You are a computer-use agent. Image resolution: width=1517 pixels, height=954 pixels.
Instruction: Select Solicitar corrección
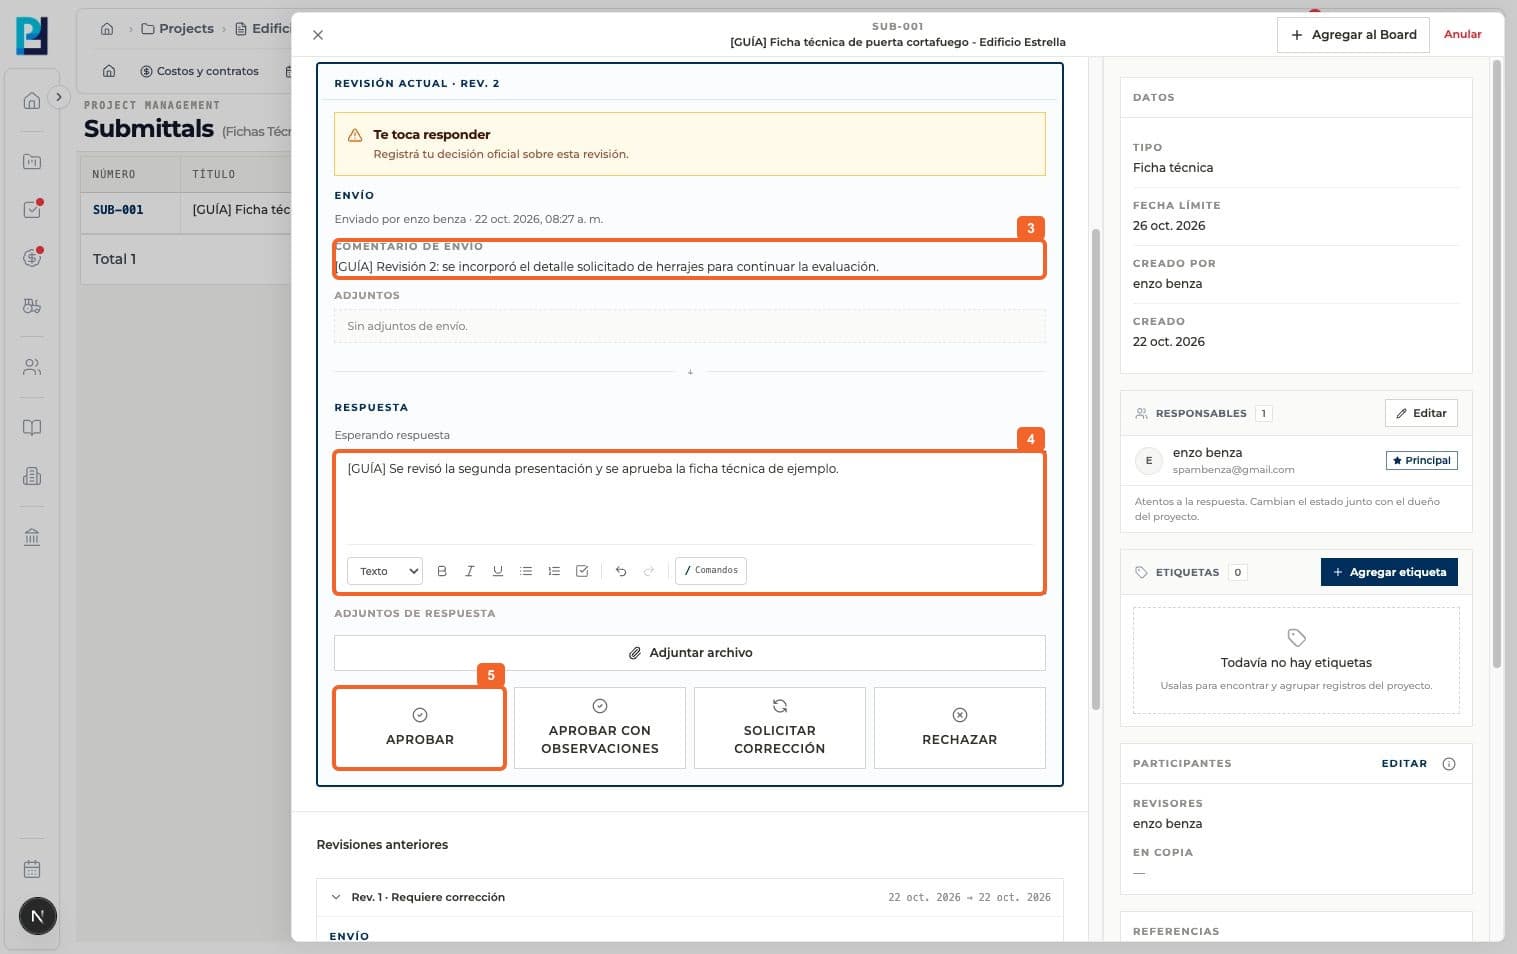(x=780, y=728)
